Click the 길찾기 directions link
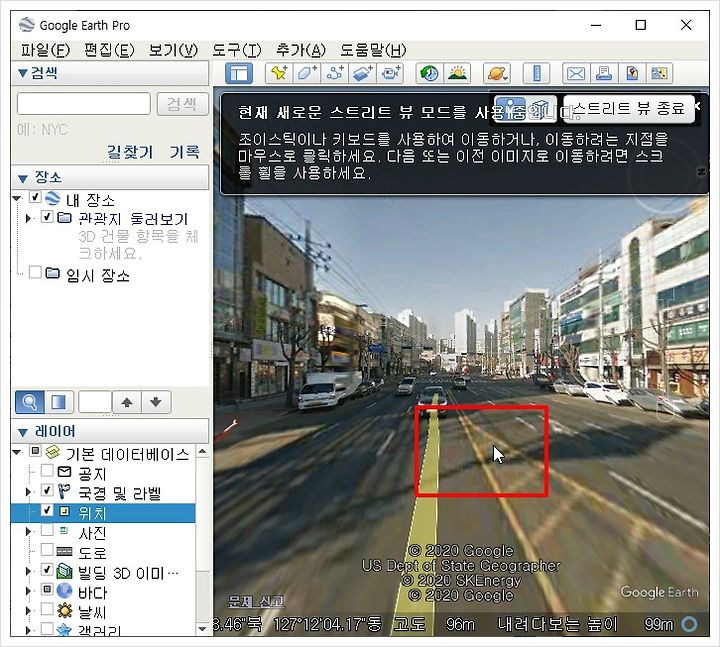The image size is (720, 647). click(x=129, y=152)
